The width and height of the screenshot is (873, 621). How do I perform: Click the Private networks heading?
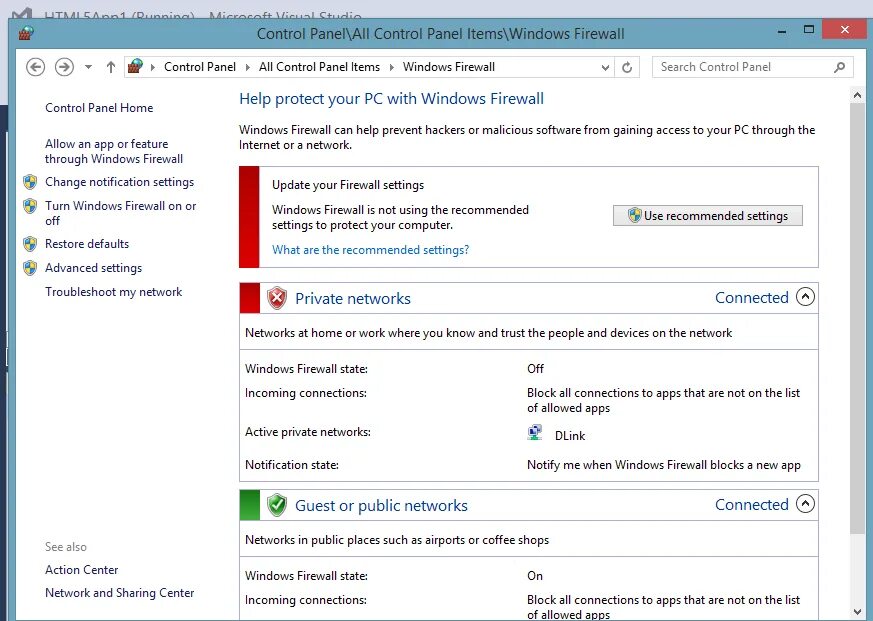(x=352, y=299)
